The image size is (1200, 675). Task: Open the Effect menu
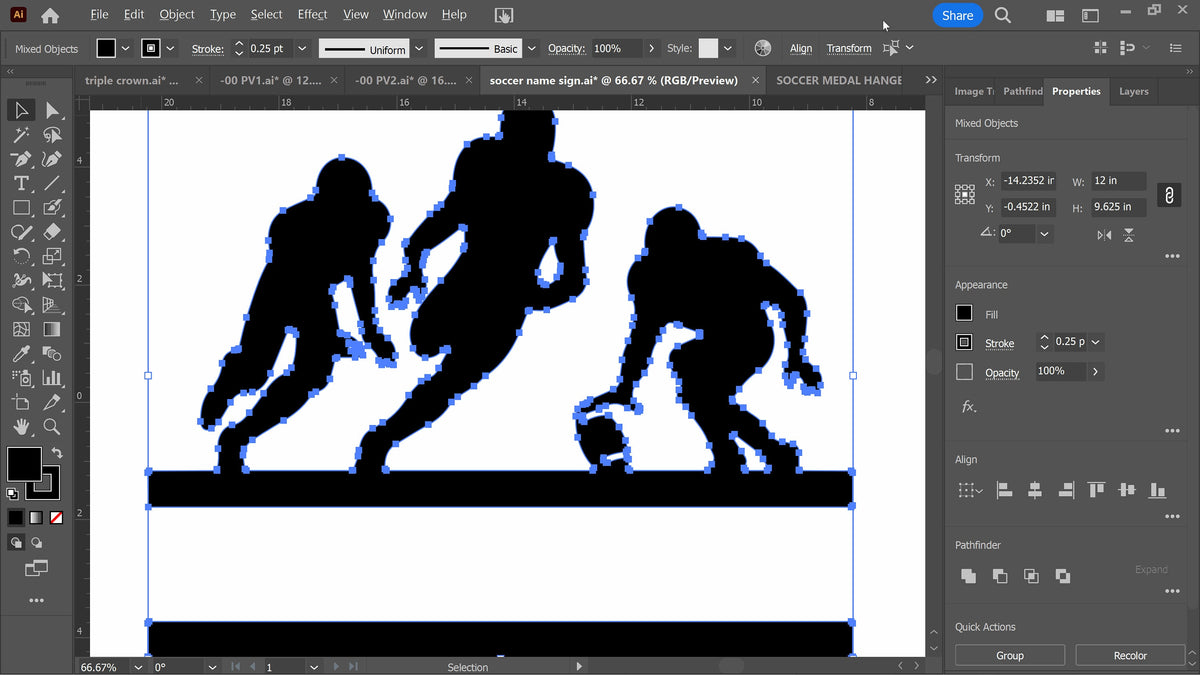coord(312,14)
